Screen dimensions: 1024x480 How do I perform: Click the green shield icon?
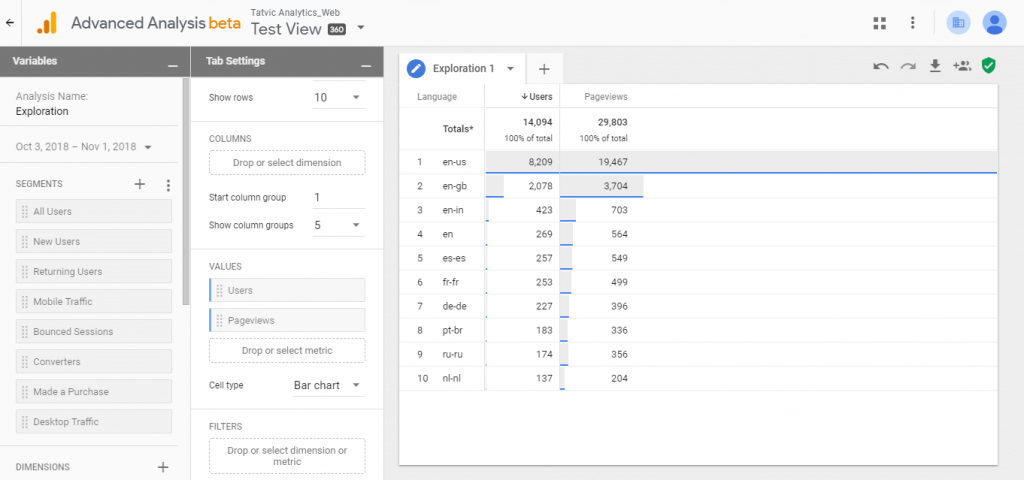[989, 66]
